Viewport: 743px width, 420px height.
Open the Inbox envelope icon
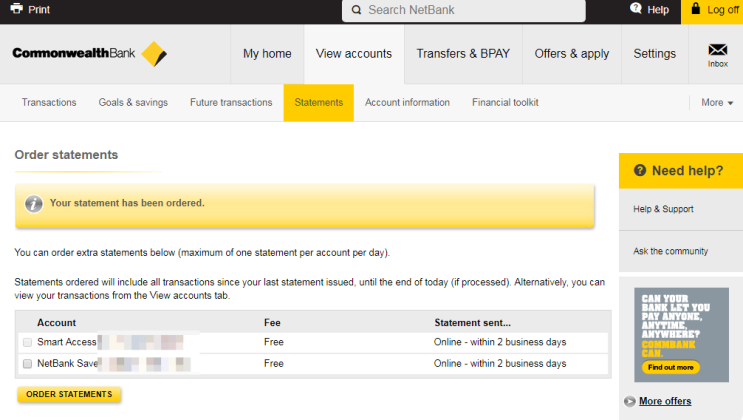point(717,50)
